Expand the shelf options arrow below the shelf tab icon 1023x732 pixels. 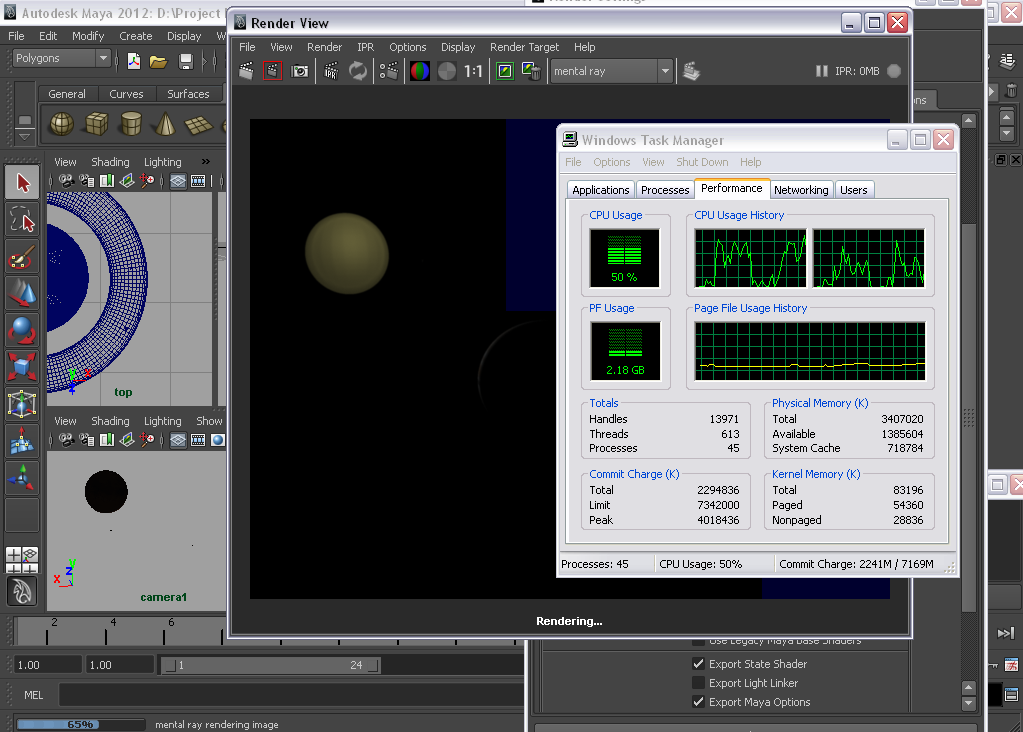(x=24, y=136)
